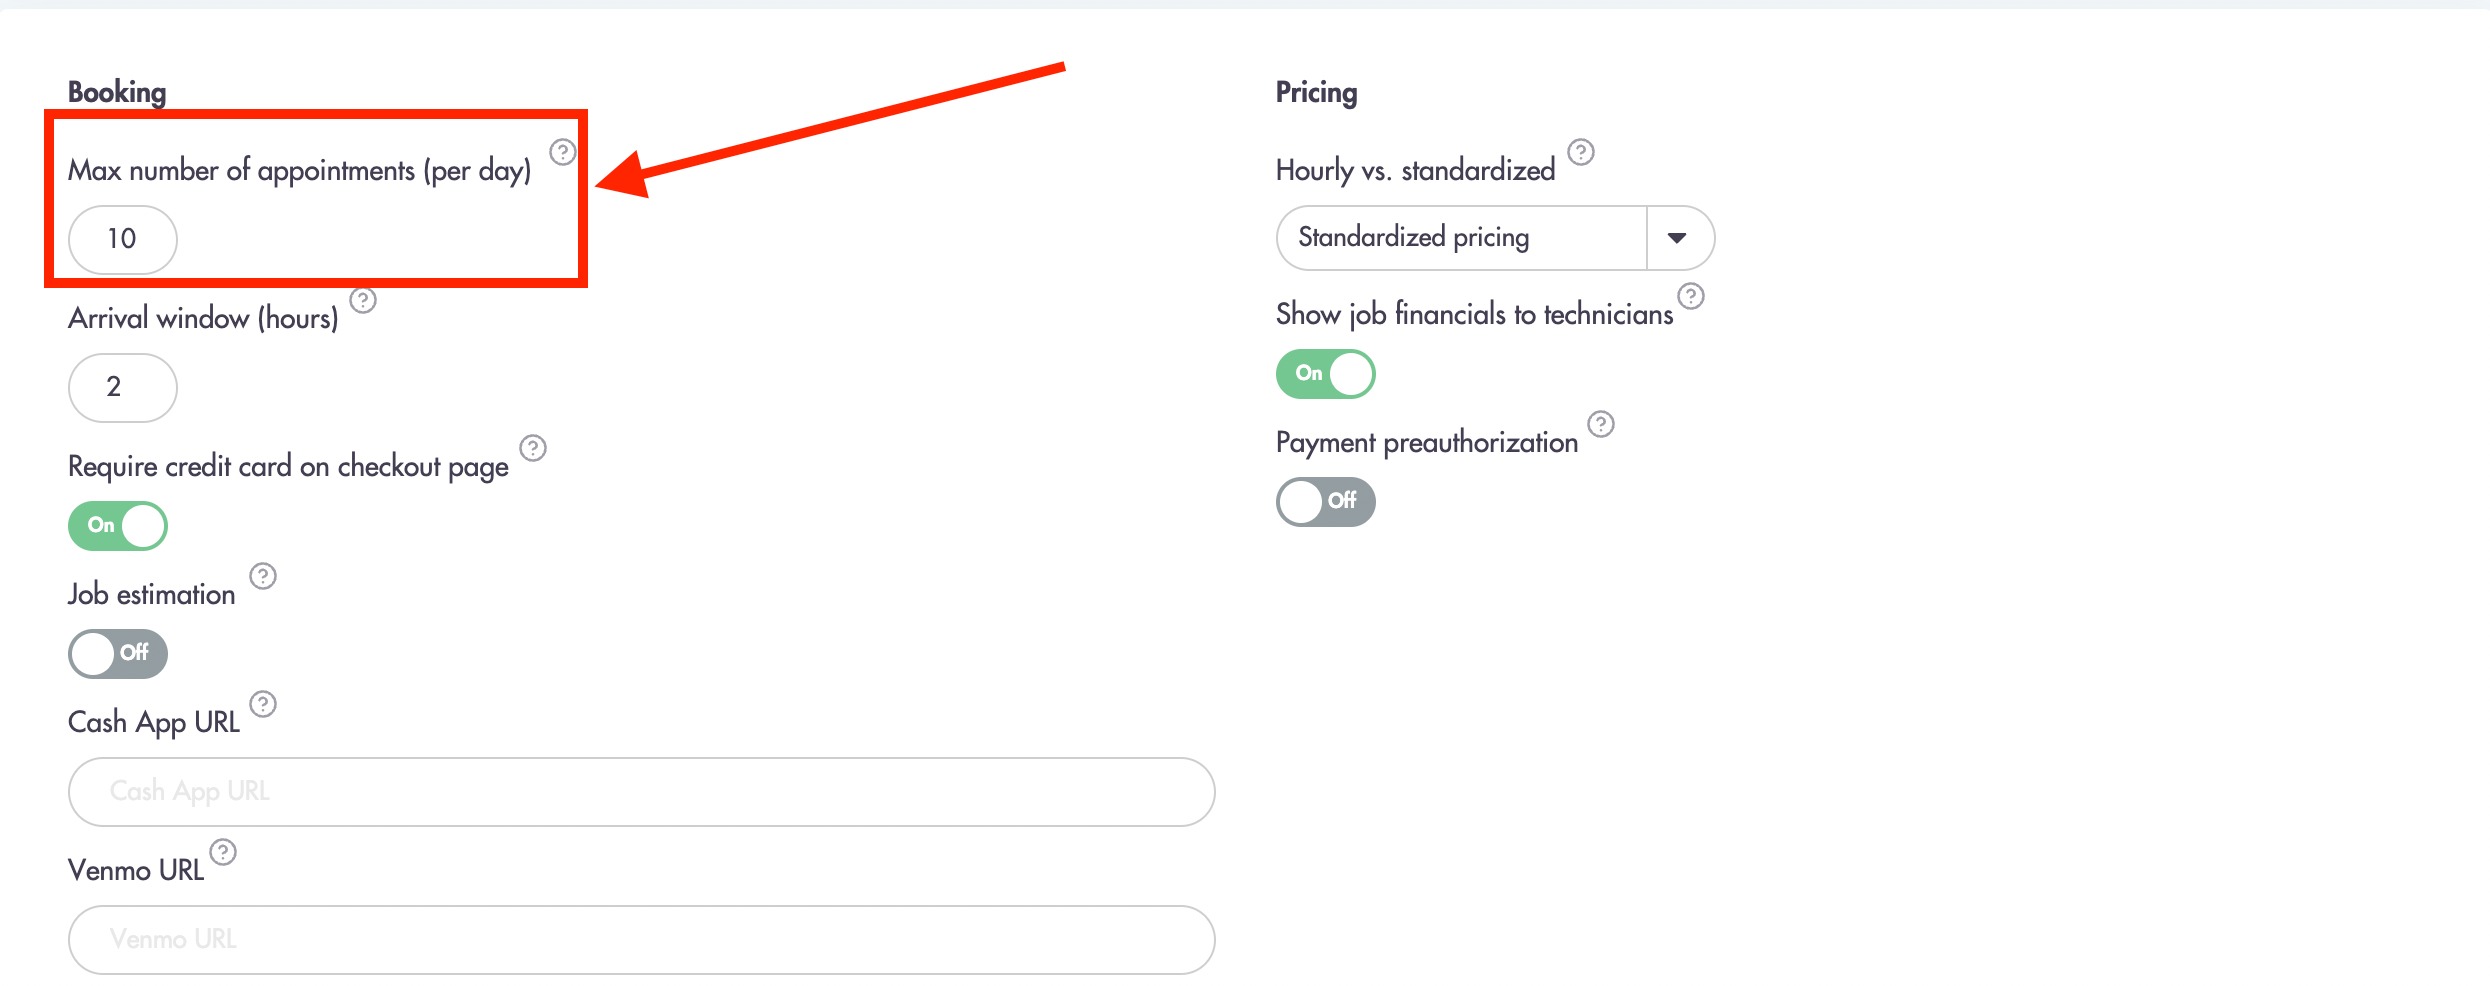This screenshot has width=2490, height=986.
Task: Open the Standardized pricing combo box
Action: (x=1496, y=238)
